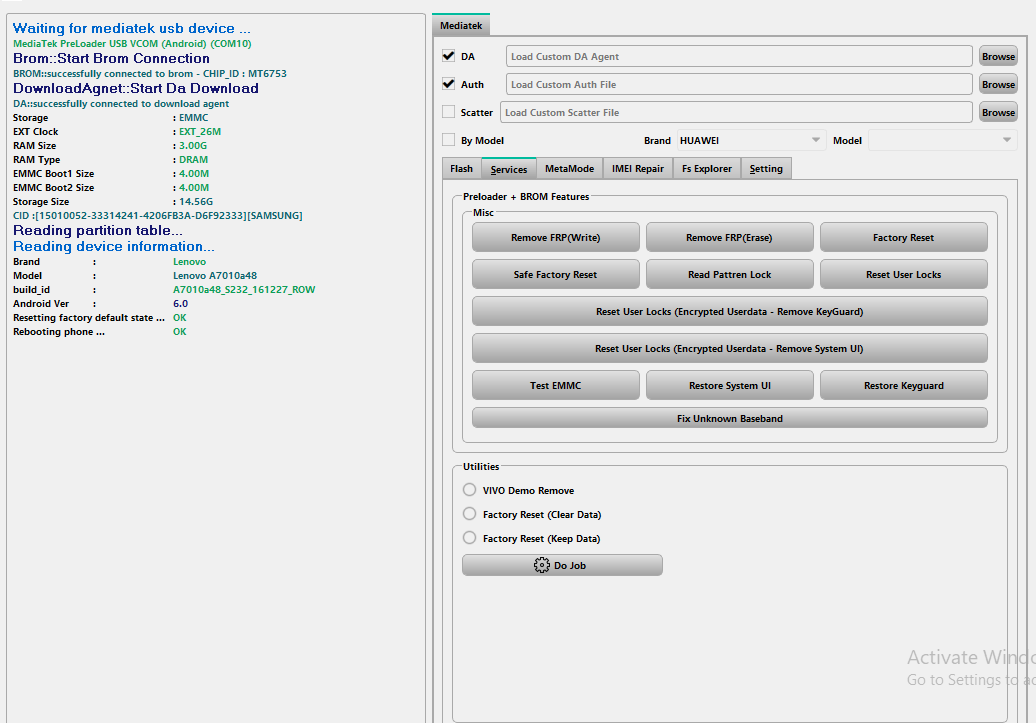The image size is (1036, 723).
Task: Click the DownloadAgnet::Start Da Download line
Action: (135, 88)
